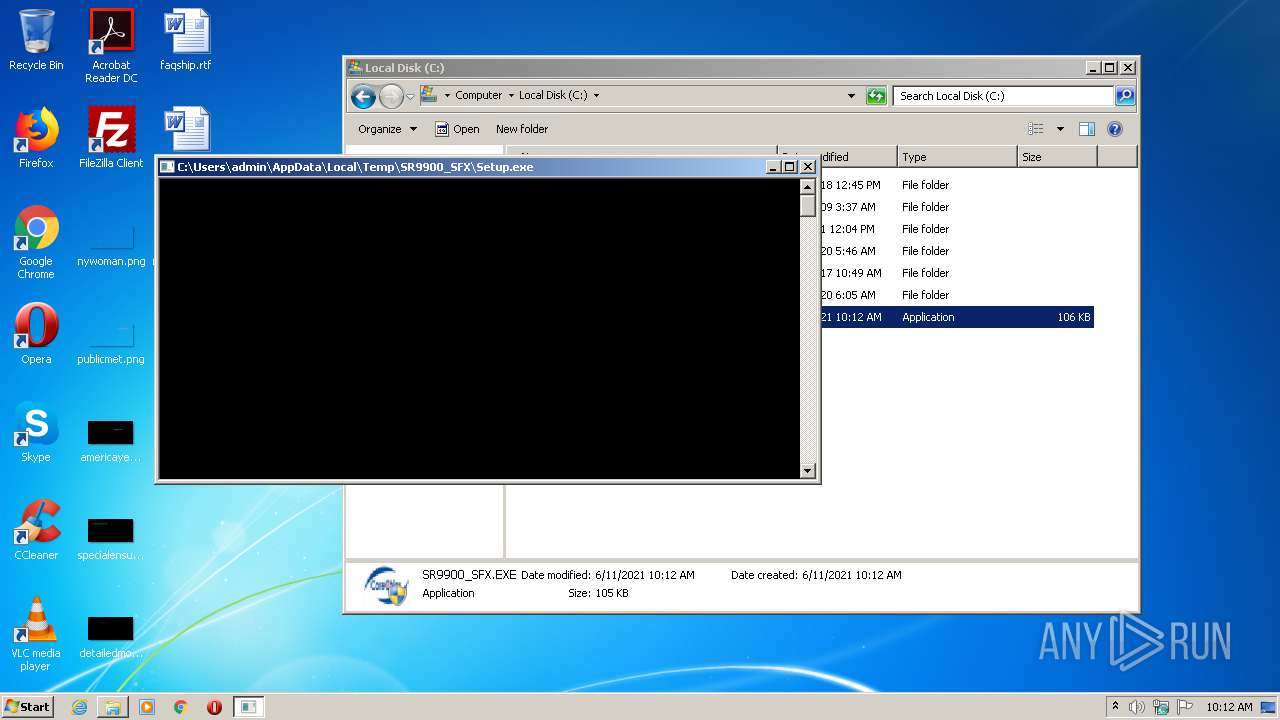
Task: Click the Action Center flag tray icon
Action: pyautogui.click(x=1185, y=707)
